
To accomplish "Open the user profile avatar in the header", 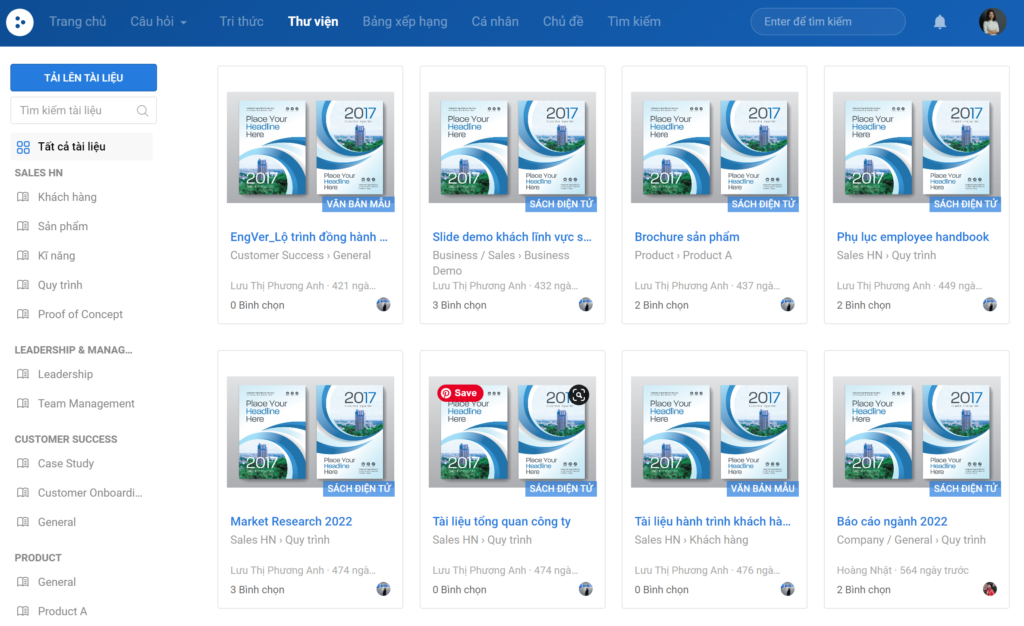I will pyautogui.click(x=992, y=22).
